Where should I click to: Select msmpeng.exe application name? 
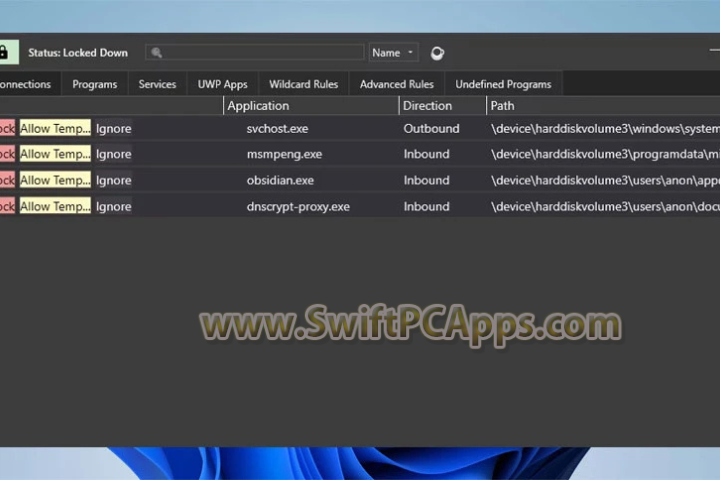click(284, 154)
